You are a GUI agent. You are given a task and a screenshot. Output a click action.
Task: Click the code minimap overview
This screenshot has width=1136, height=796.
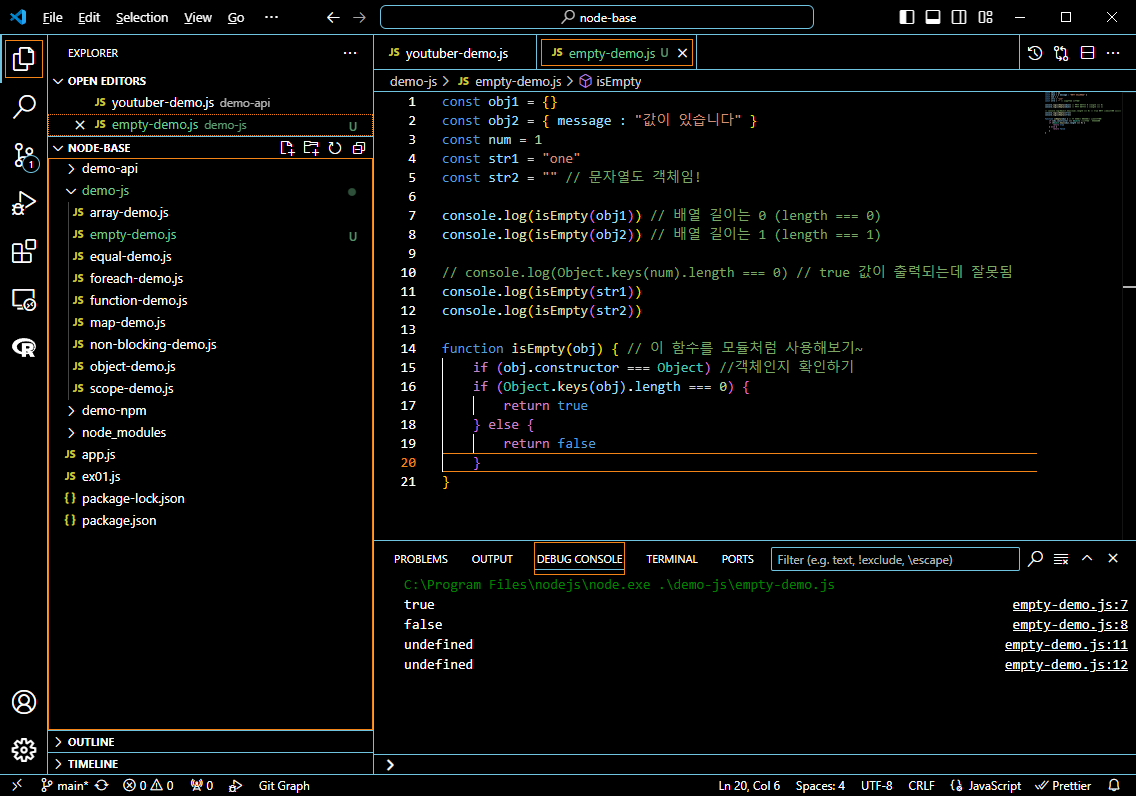click(x=1083, y=114)
